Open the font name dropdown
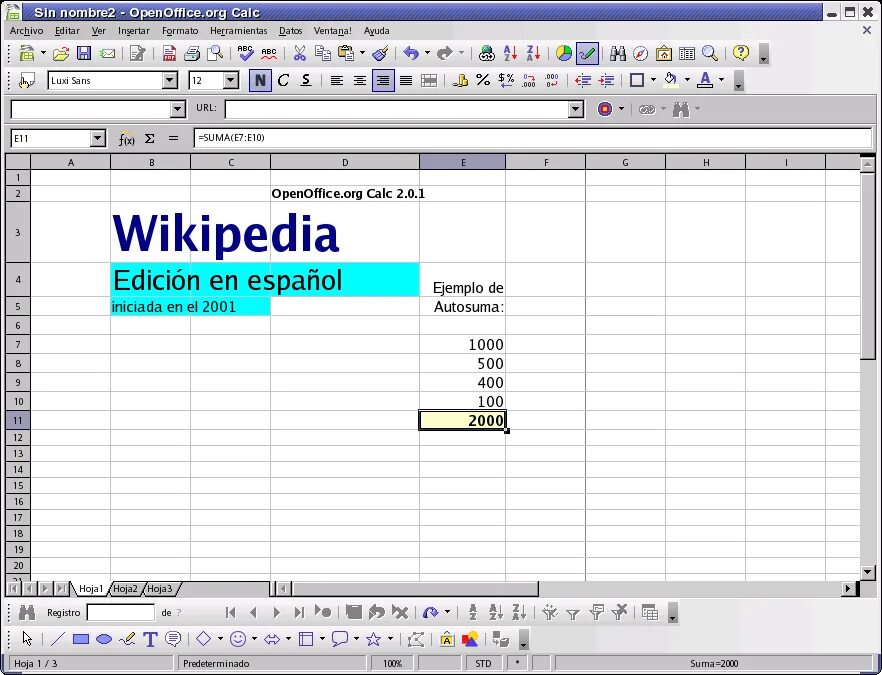 tap(169, 80)
